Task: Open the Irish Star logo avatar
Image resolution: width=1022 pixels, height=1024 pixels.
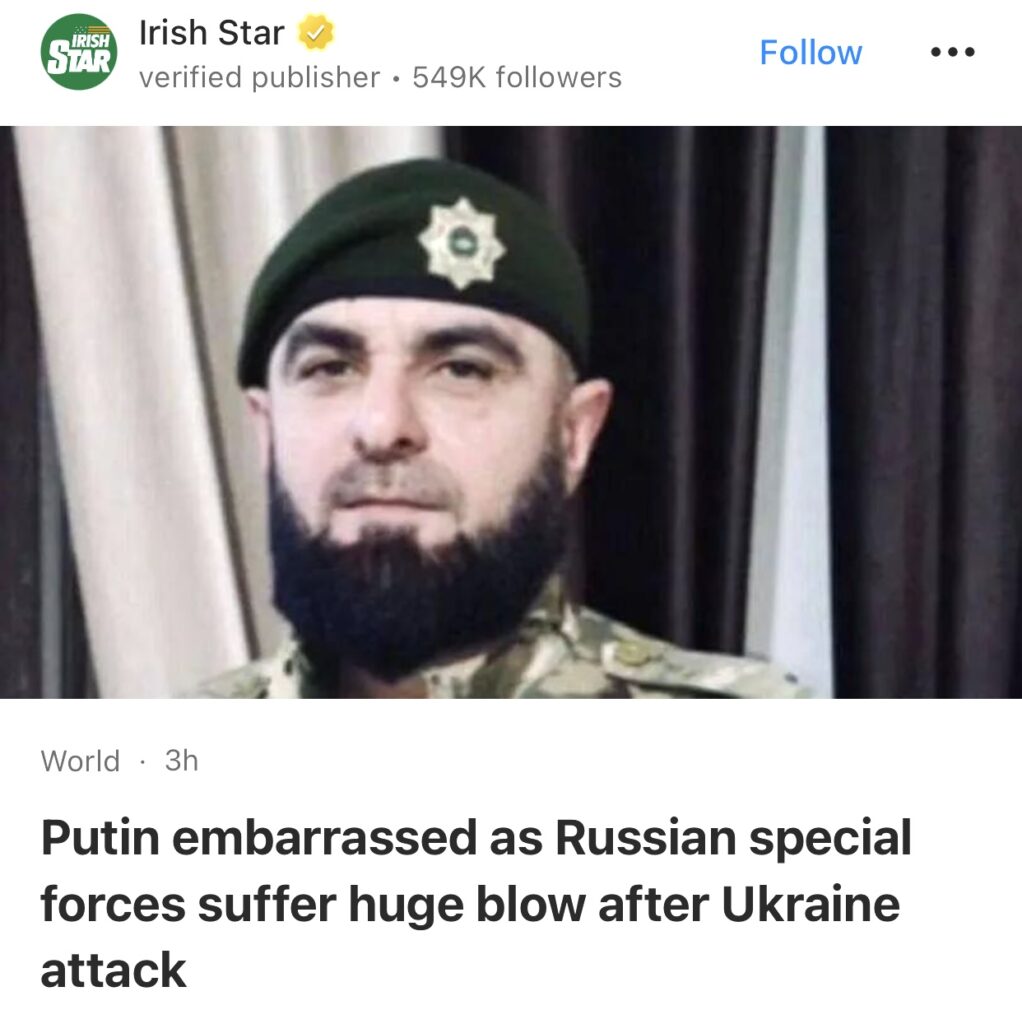Action: point(79,52)
